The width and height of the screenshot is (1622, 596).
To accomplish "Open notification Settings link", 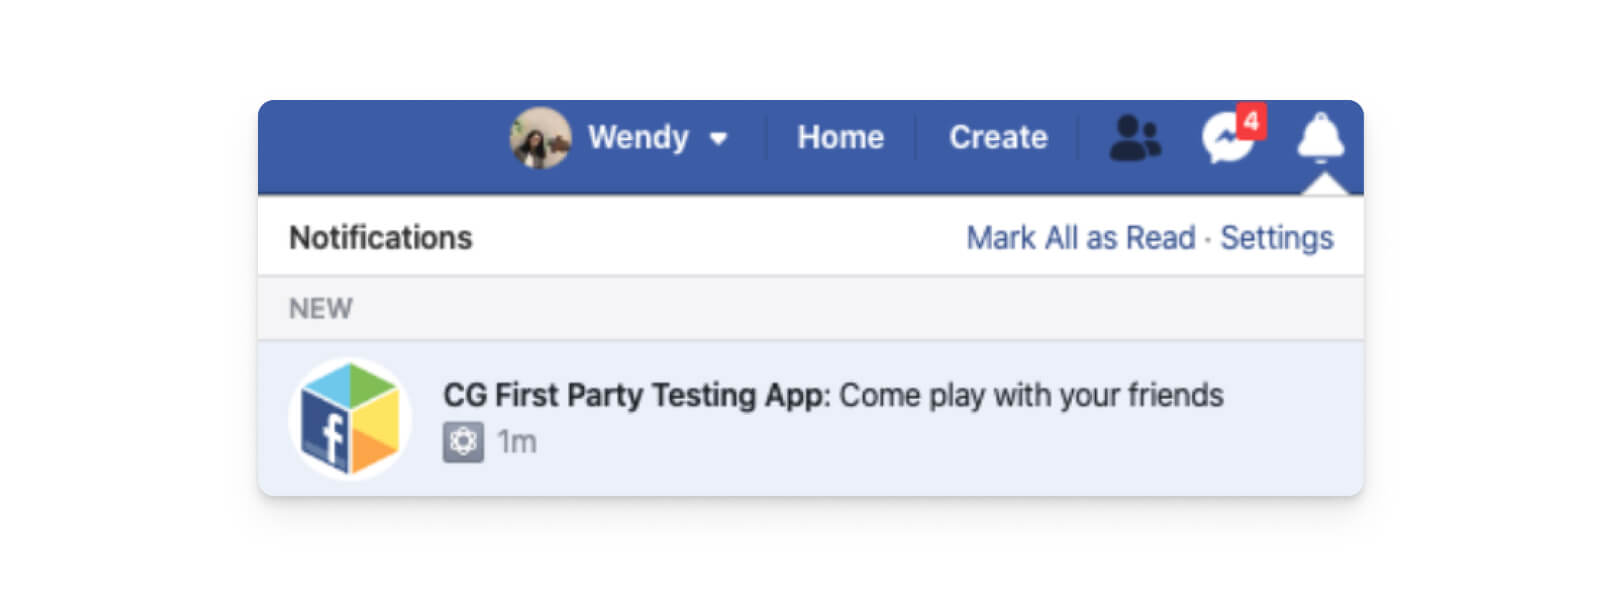I will [1276, 238].
